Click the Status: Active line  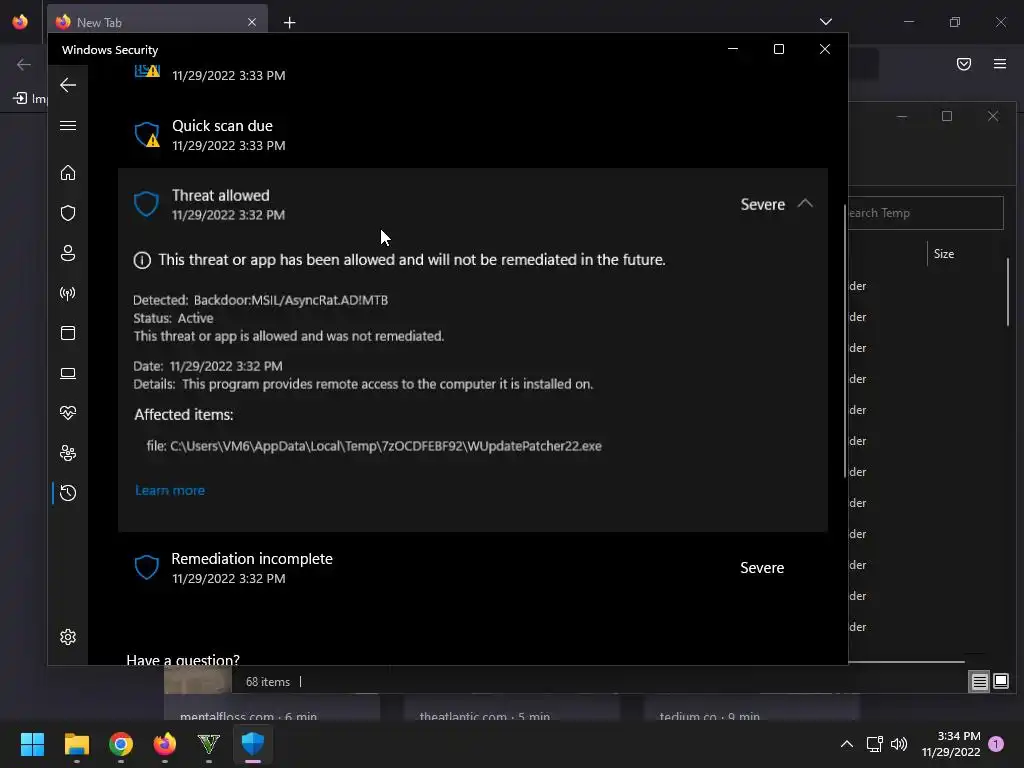coord(173,318)
